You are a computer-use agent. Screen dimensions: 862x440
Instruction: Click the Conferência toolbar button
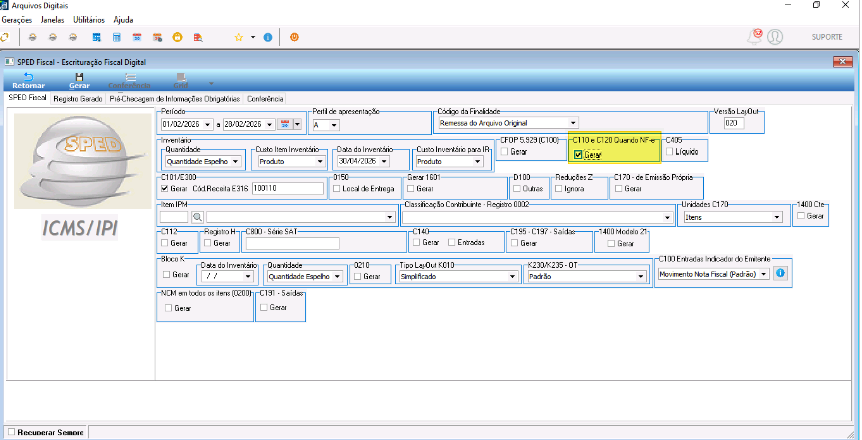click(130, 81)
